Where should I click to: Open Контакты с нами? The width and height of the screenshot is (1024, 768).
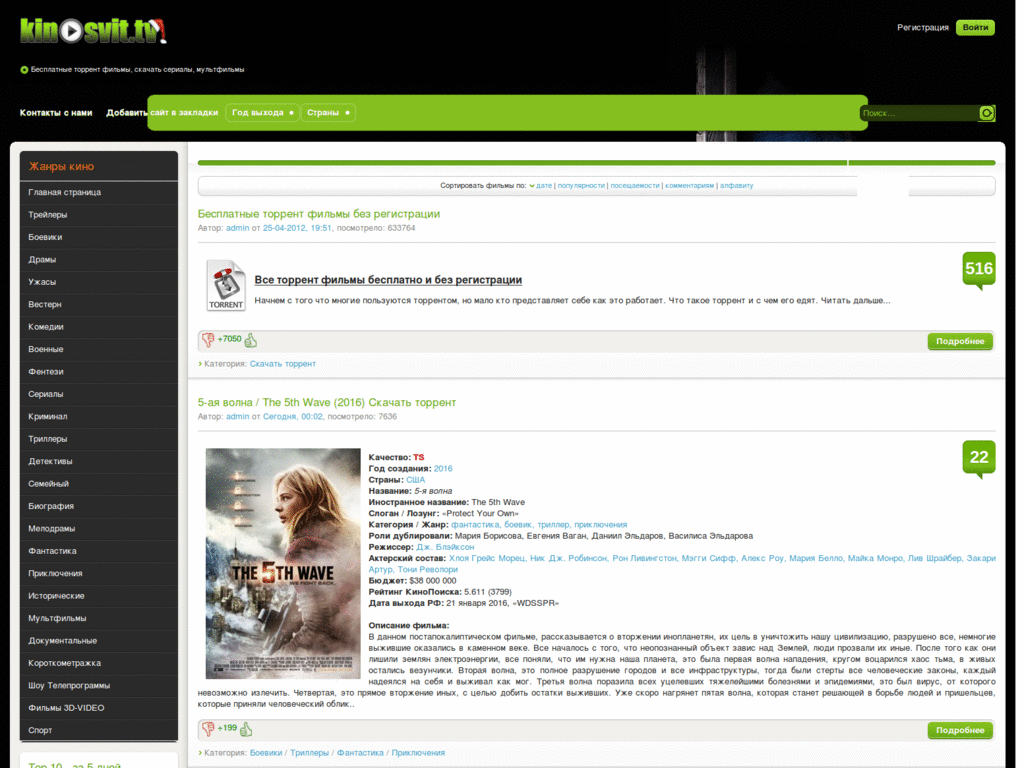[x=56, y=112]
